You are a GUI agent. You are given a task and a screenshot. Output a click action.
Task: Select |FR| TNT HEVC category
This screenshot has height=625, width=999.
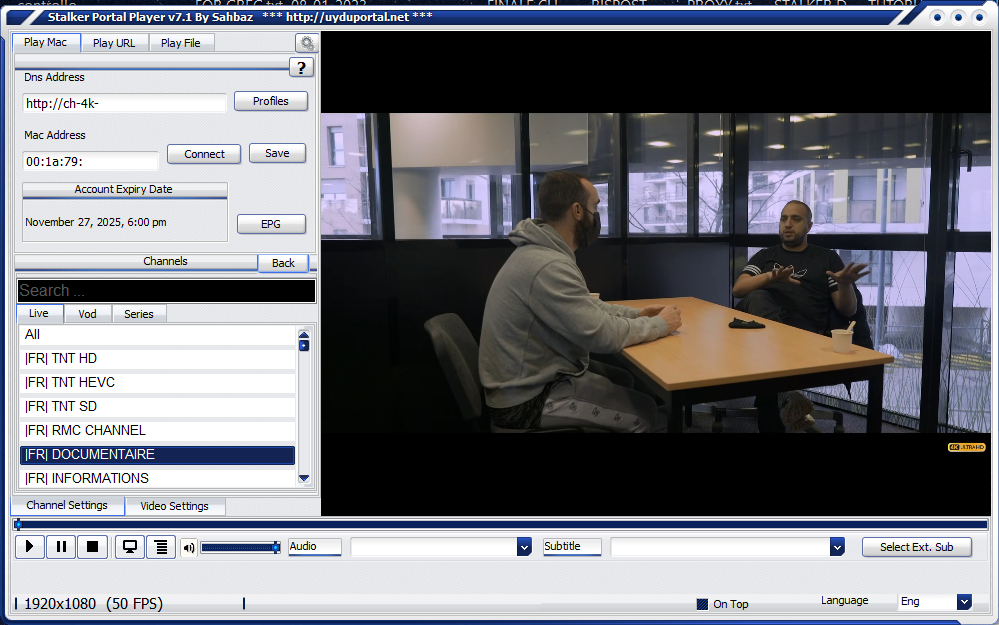(x=157, y=383)
